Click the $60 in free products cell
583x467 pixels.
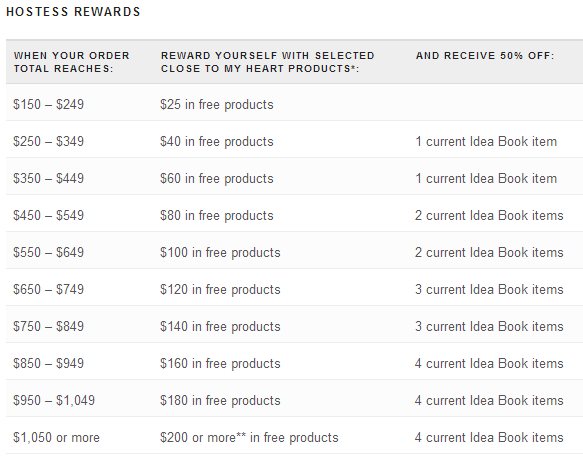(217, 178)
